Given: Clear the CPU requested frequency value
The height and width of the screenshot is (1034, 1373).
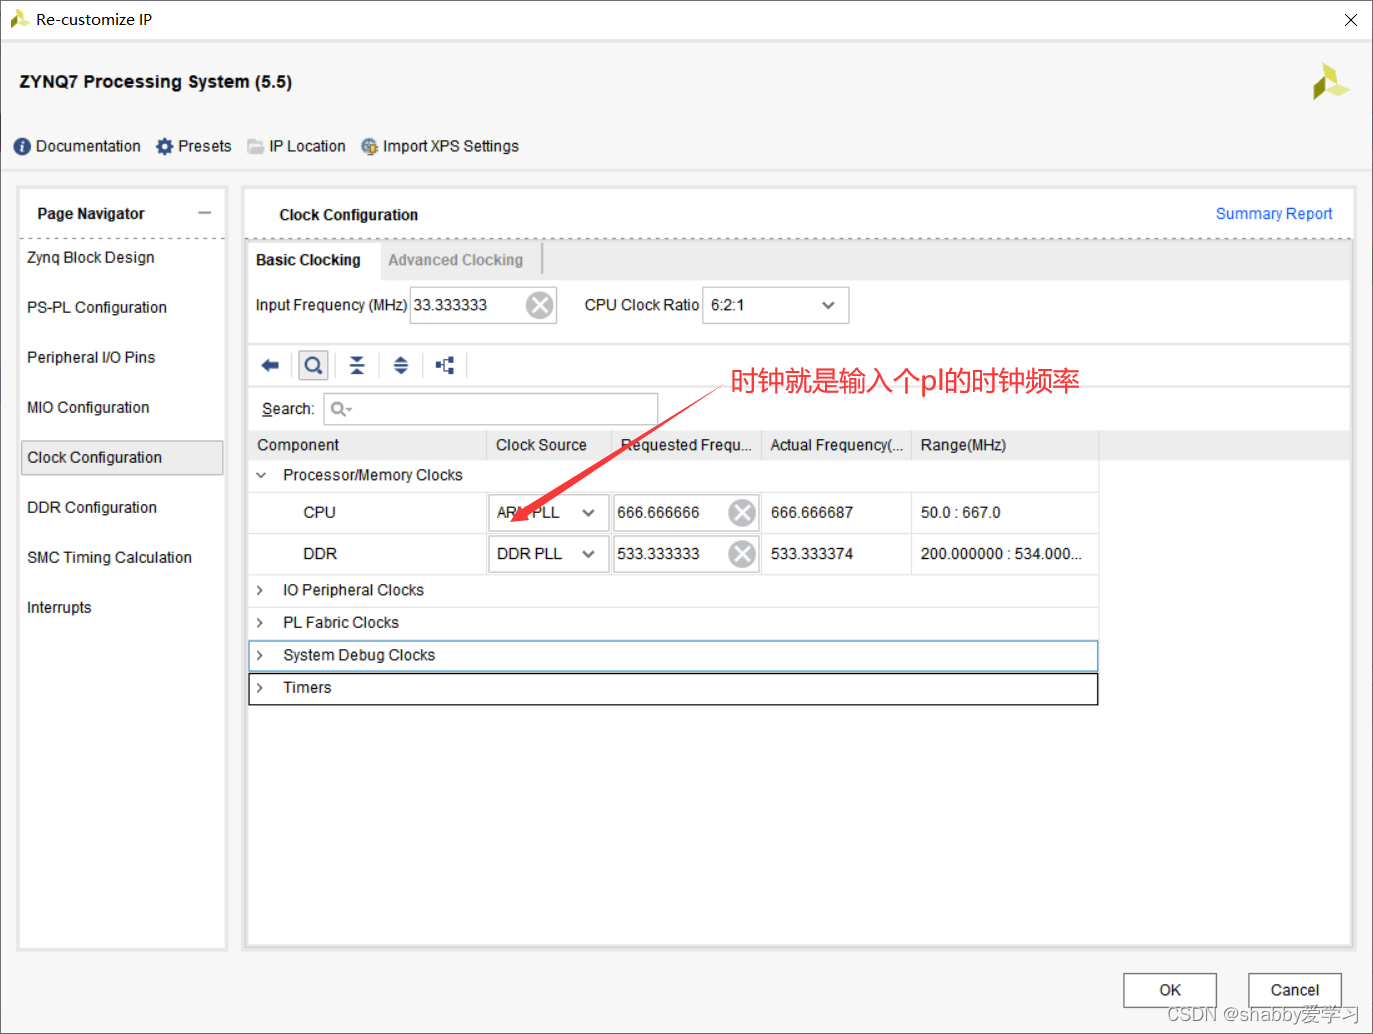Looking at the screenshot, I should 742,513.
